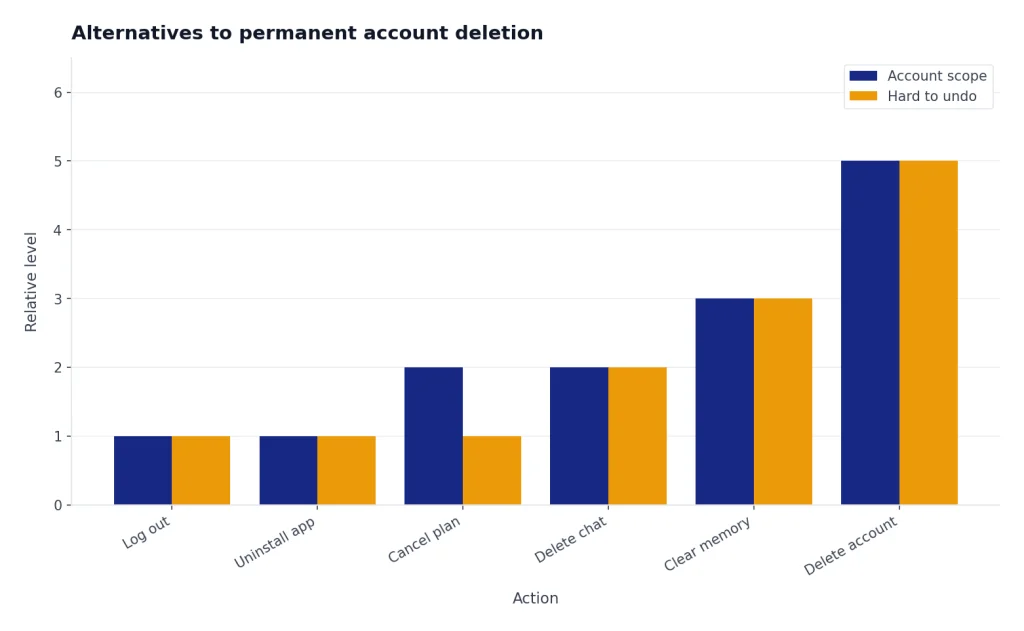Select the orange Delete chat bar

[637, 436]
